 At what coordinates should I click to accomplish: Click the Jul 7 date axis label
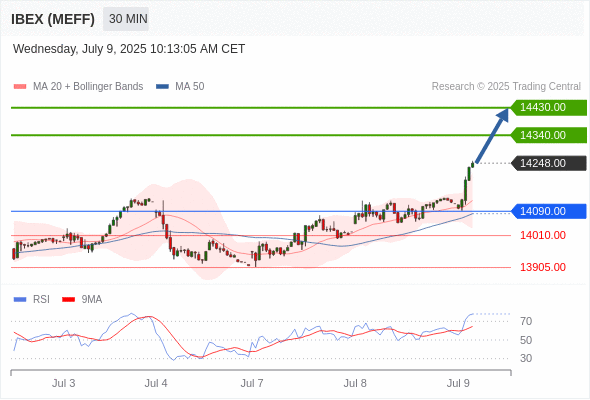[252, 383]
